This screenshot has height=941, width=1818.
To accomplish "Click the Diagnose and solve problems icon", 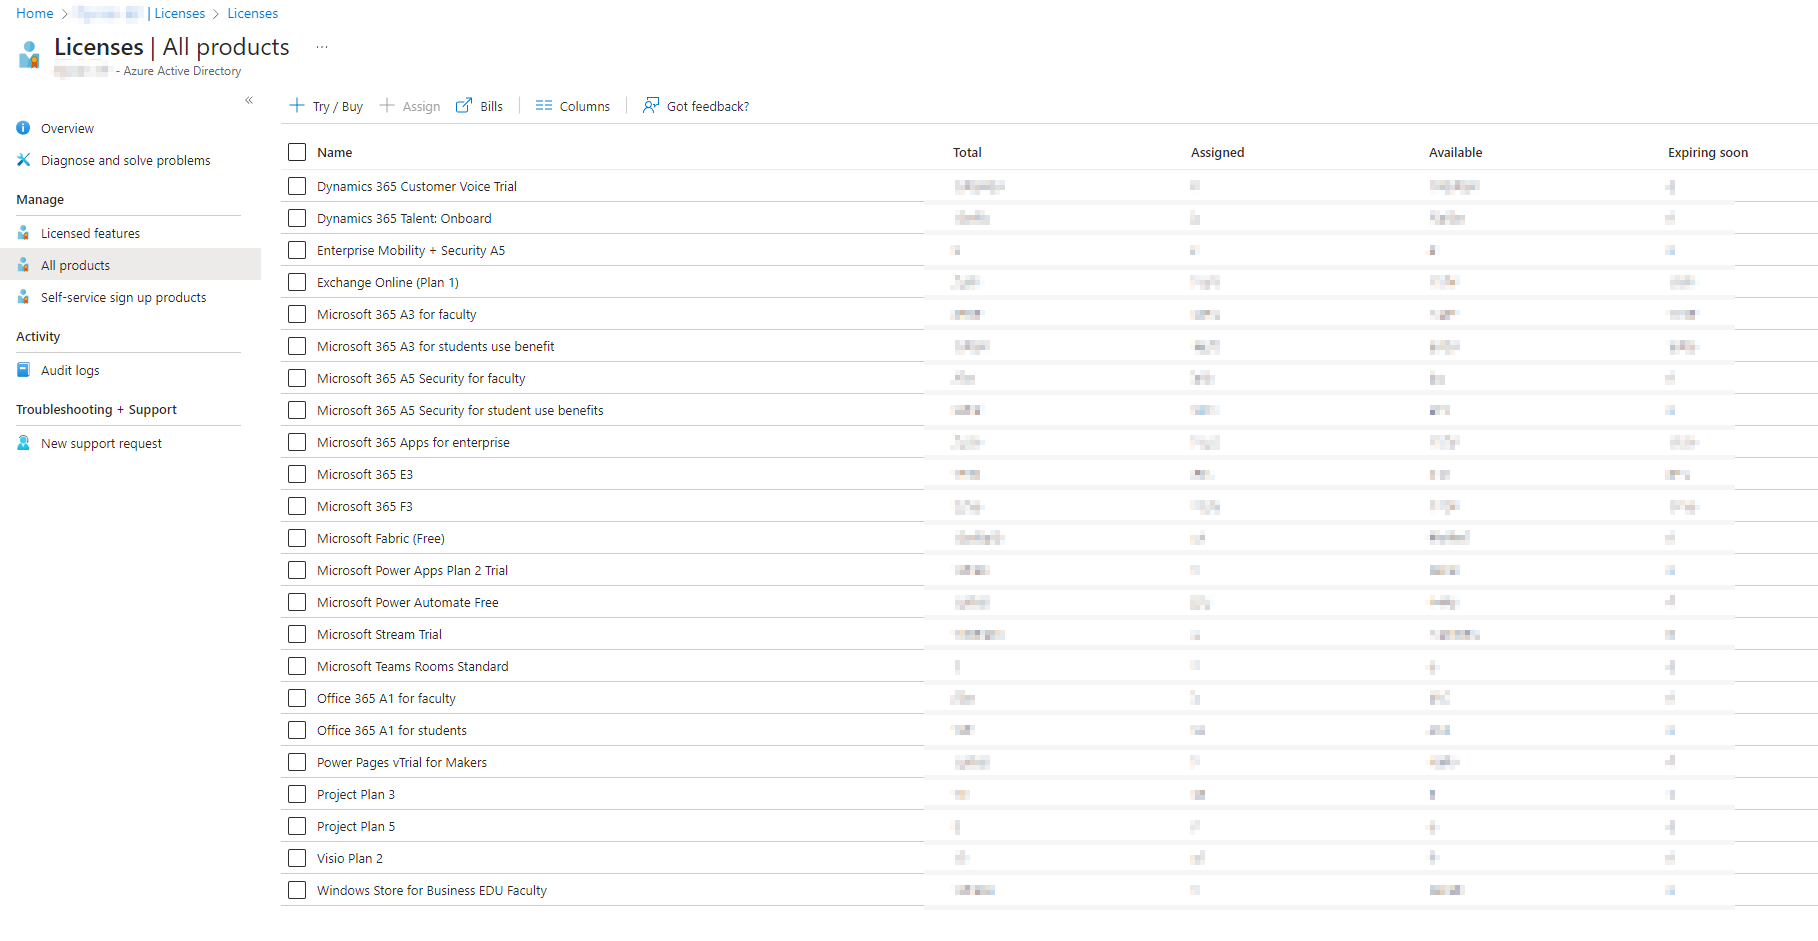I will [23, 160].
